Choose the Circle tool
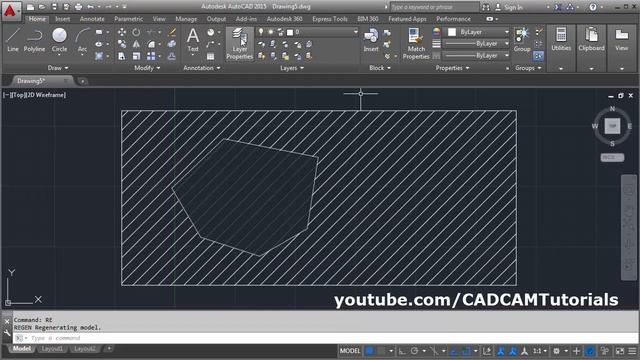 pos(59,40)
